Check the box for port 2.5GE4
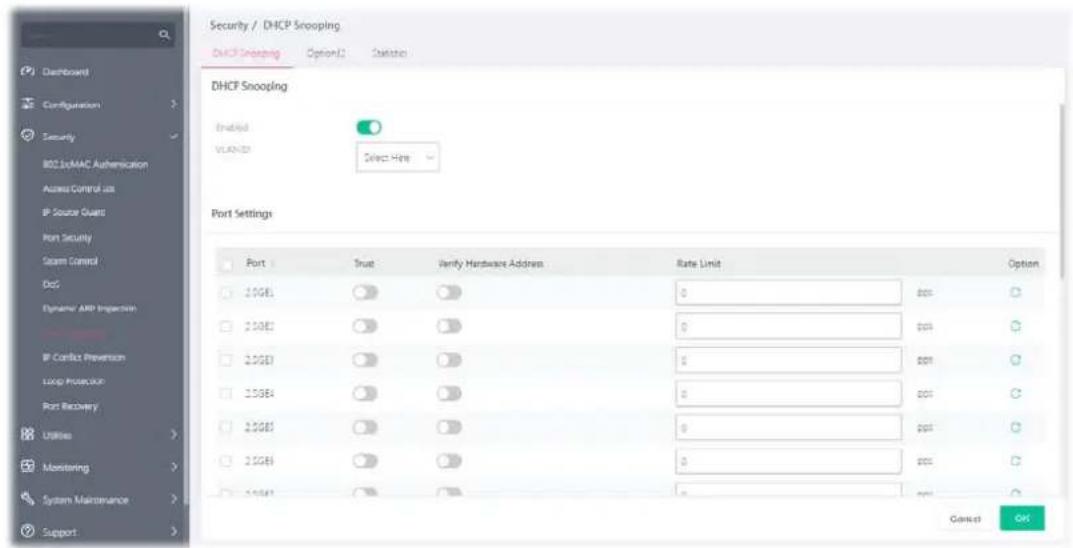 226,394
